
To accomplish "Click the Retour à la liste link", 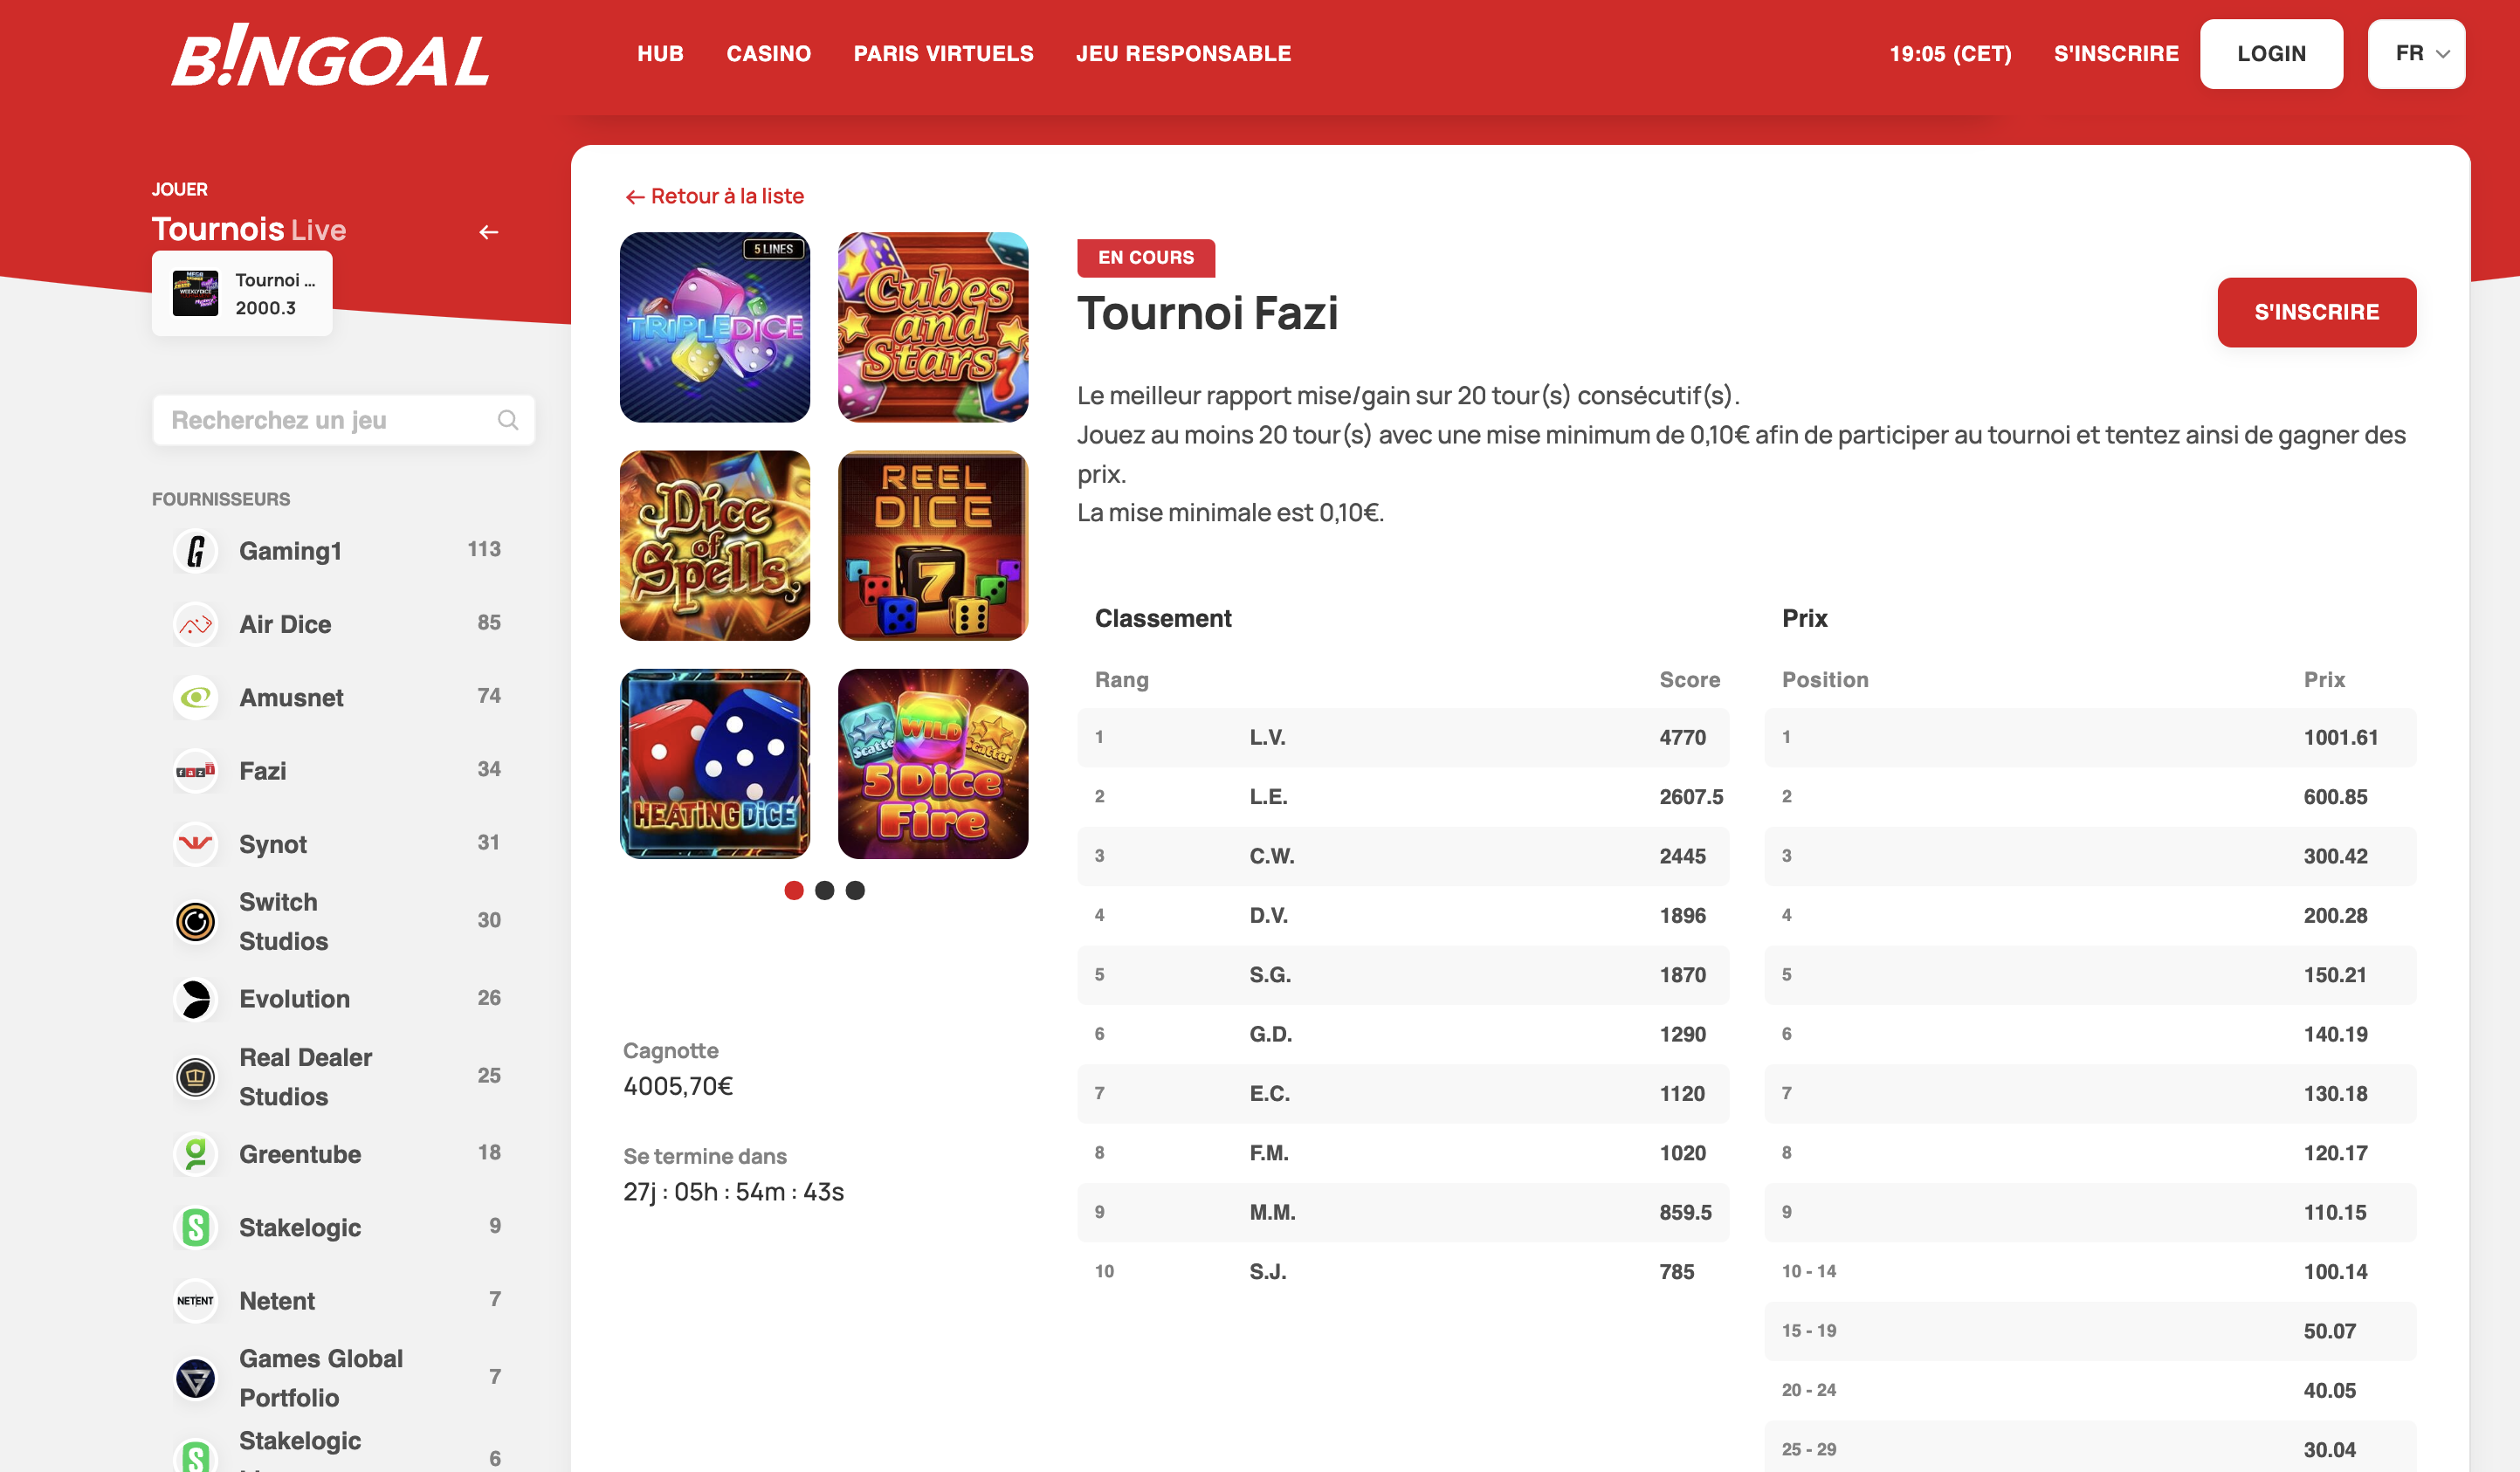I will coord(714,196).
